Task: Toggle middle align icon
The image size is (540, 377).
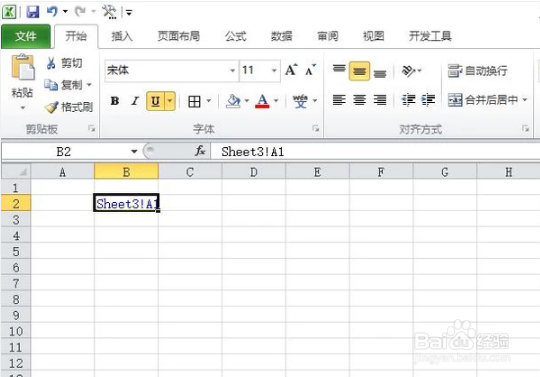Action: (359, 71)
